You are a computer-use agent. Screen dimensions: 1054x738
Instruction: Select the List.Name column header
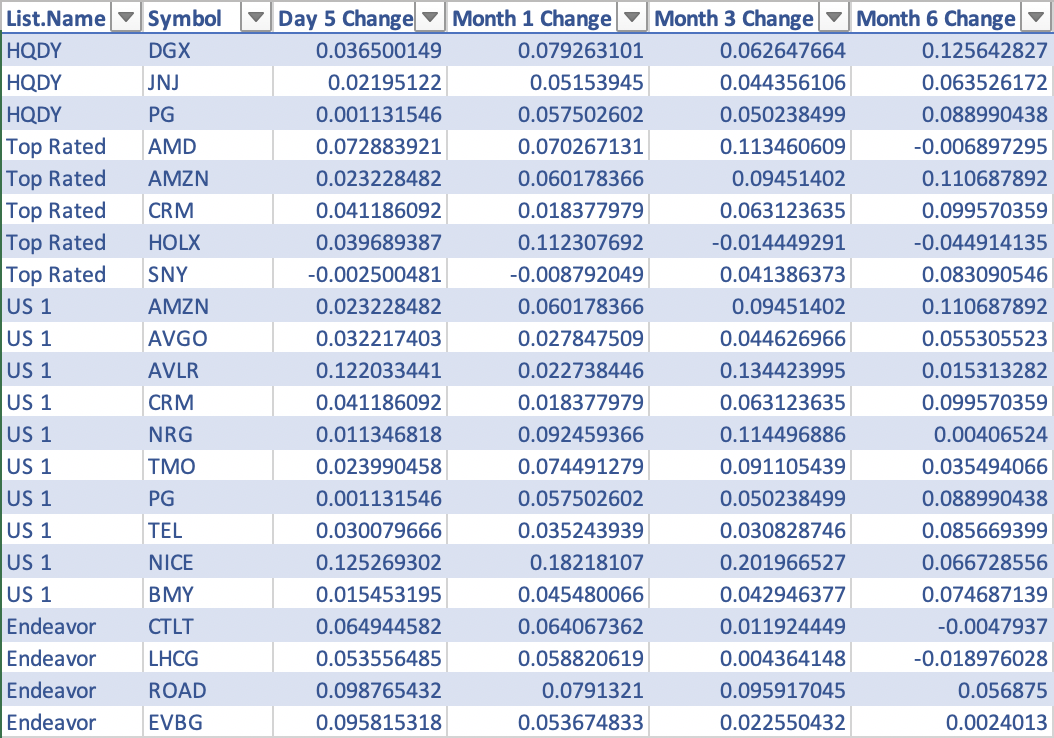pyautogui.click(x=55, y=18)
